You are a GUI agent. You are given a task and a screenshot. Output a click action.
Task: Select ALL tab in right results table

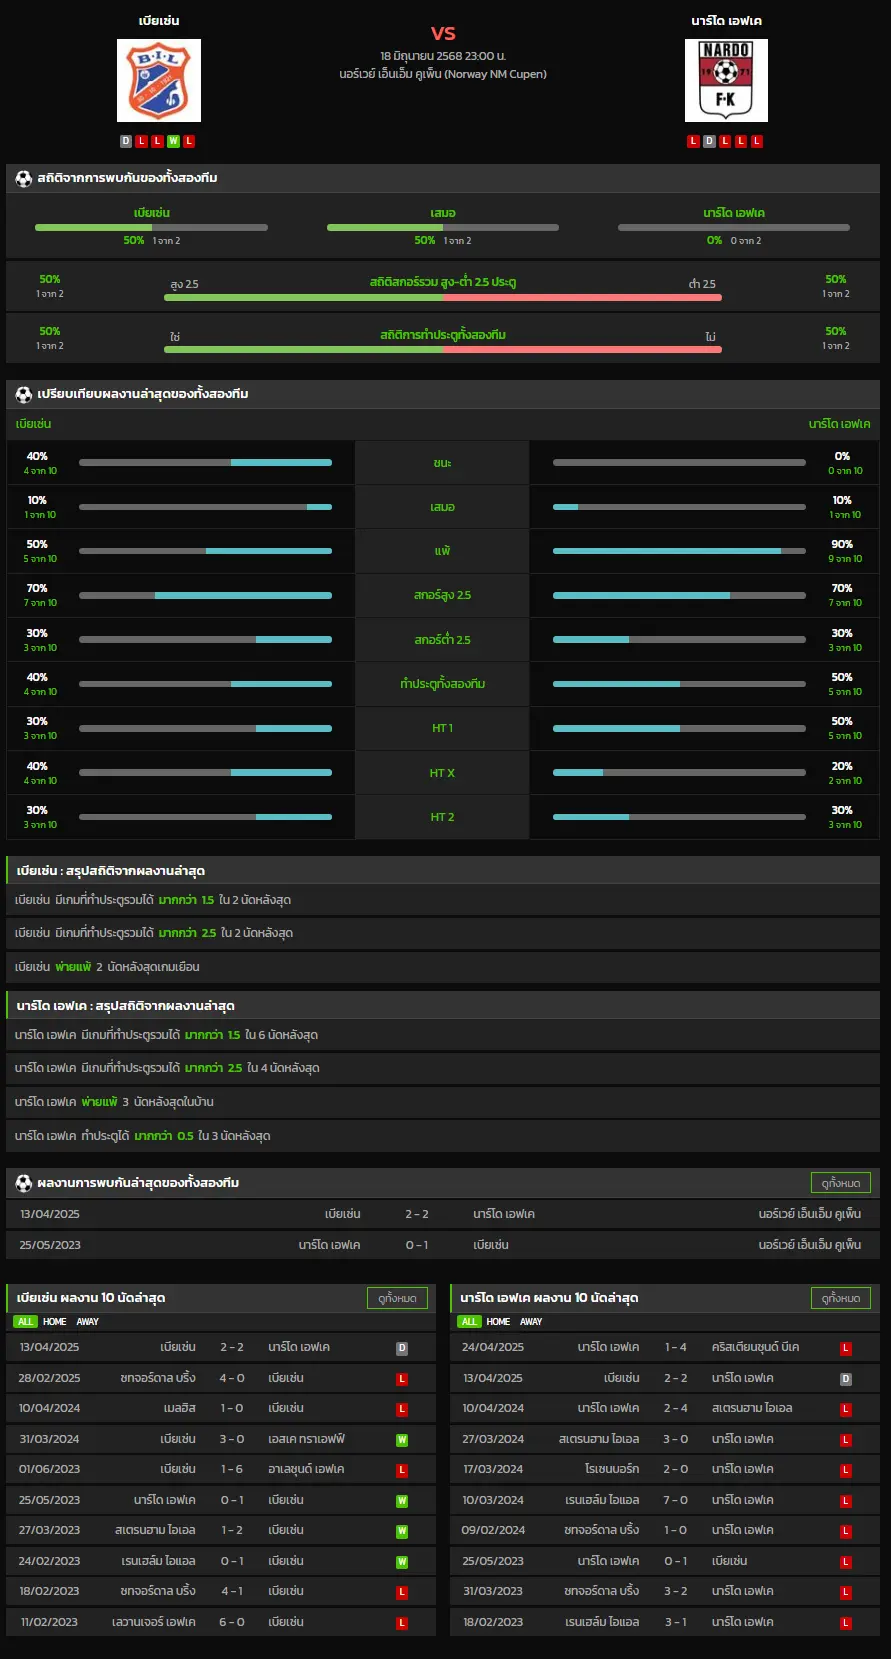469,1322
